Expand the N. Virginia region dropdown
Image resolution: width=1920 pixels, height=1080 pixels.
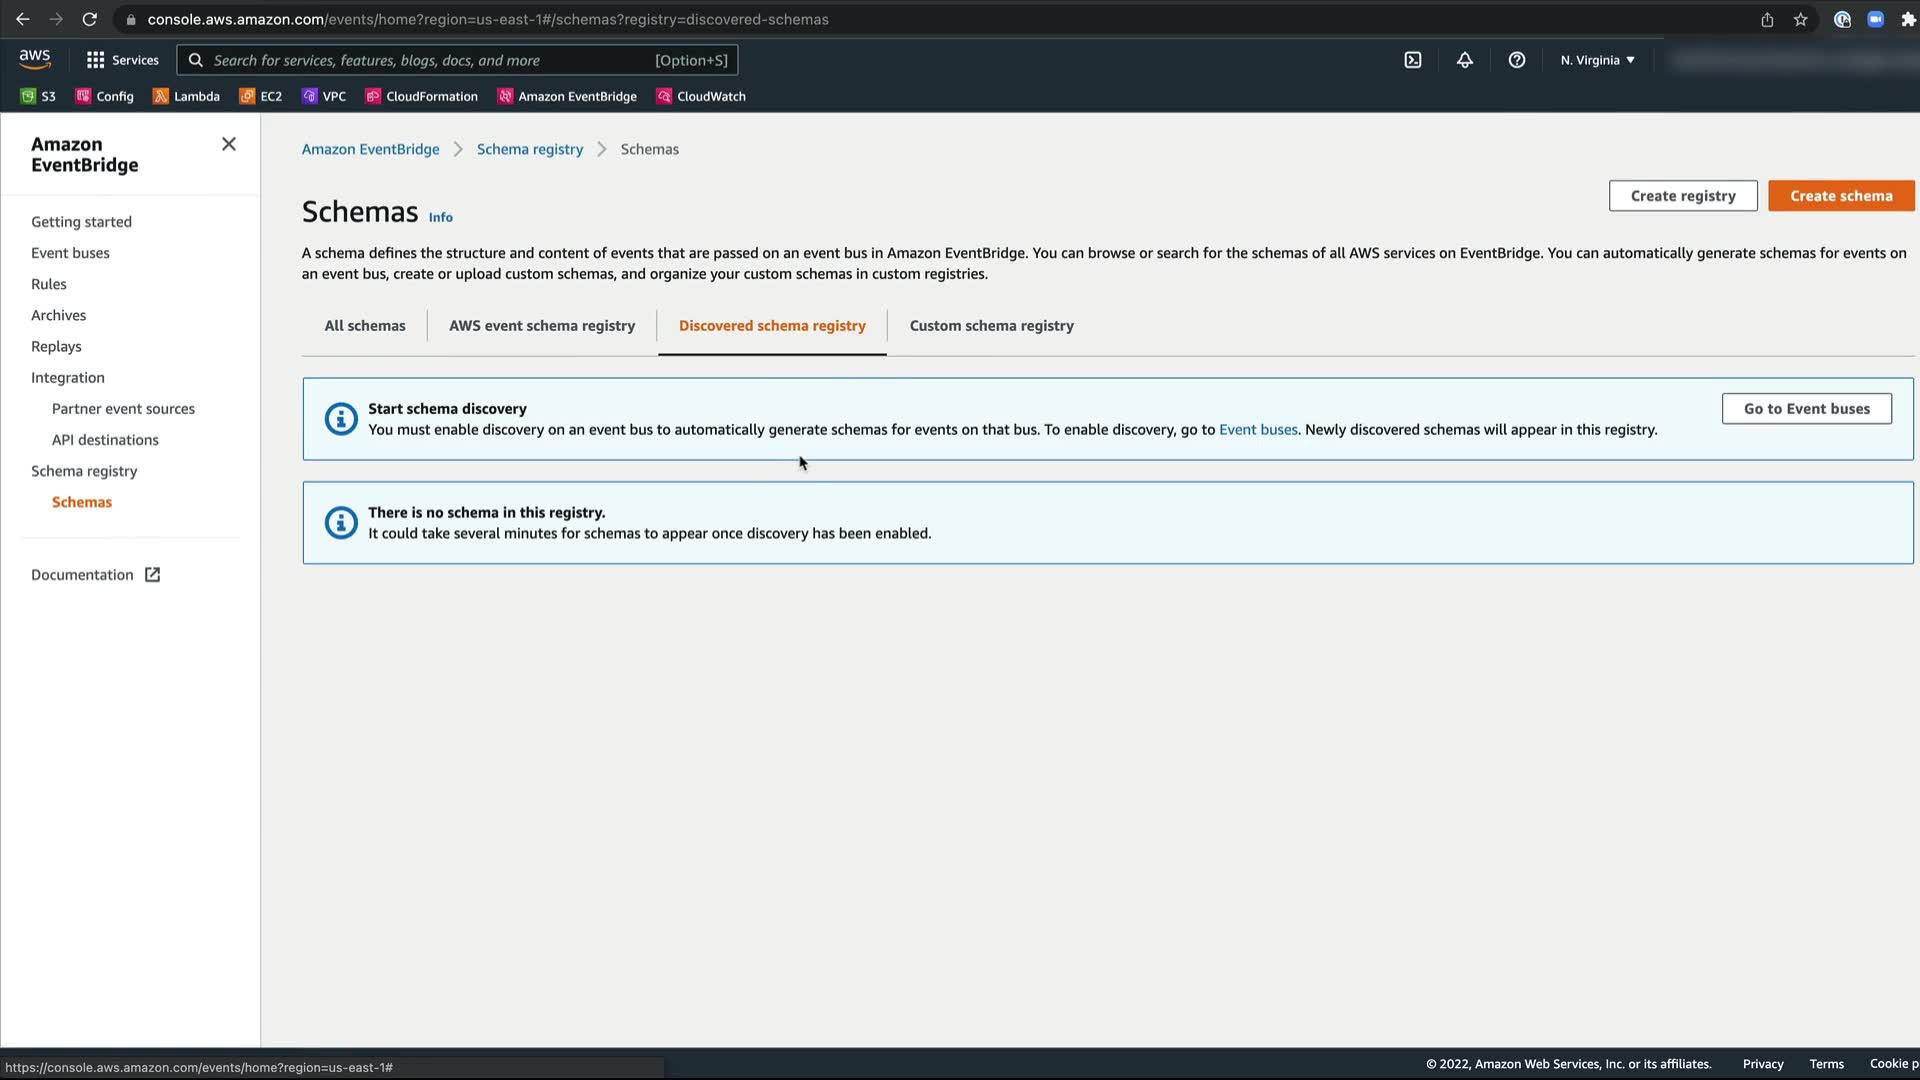click(x=1597, y=60)
